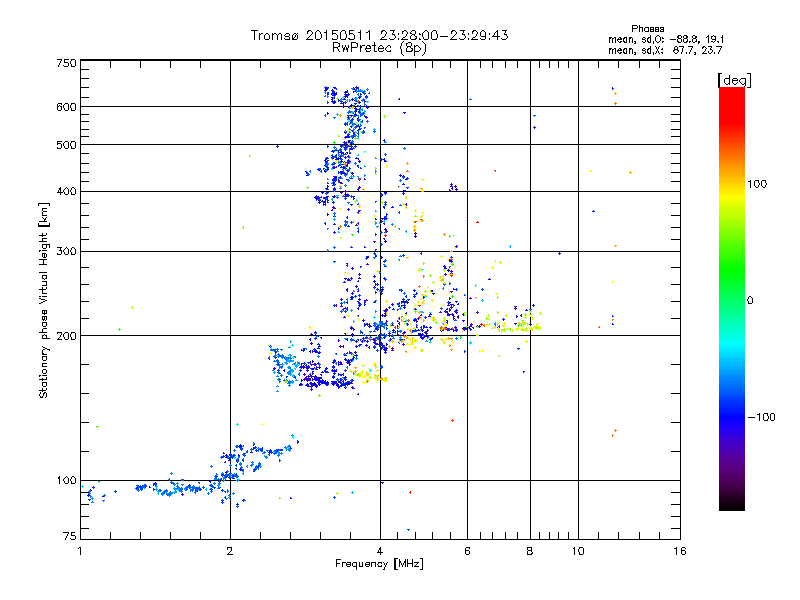The image size is (800, 600).
Task: Click the y-axis label '75'
Action: coord(70,536)
